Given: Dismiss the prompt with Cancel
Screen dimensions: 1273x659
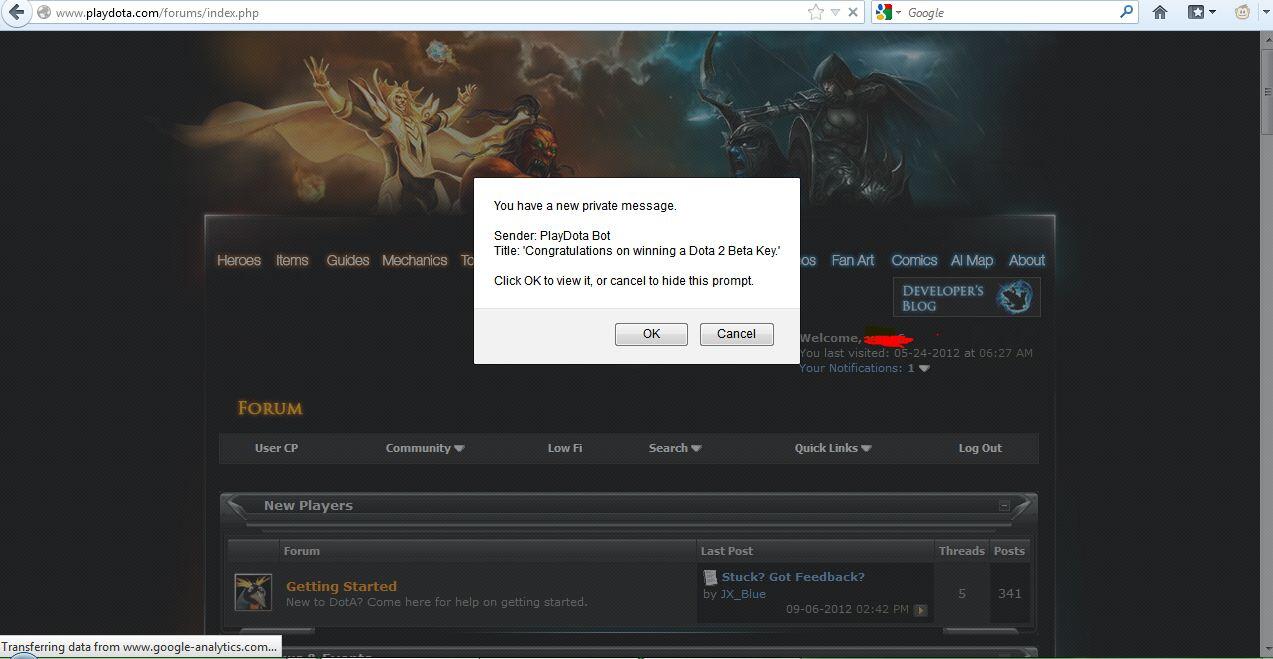Looking at the screenshot, I should (737, 334).
